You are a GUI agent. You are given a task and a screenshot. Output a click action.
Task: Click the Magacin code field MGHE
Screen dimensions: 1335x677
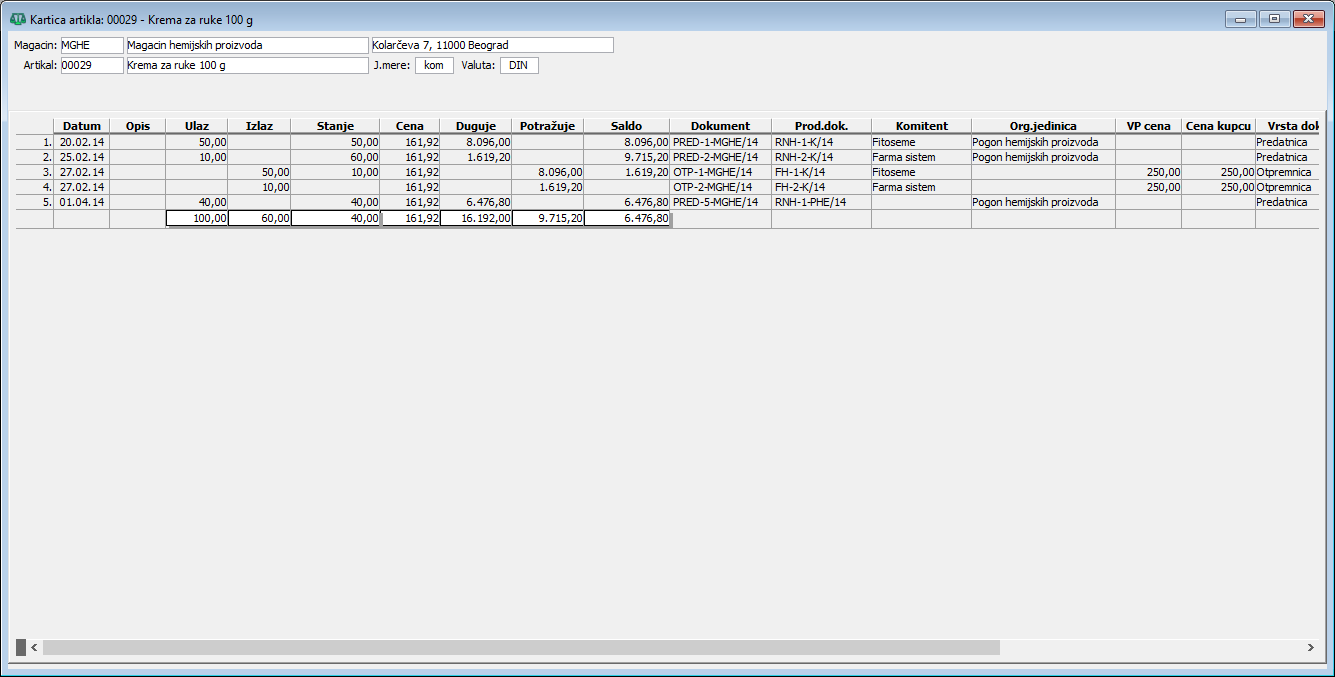coord(91,45)
